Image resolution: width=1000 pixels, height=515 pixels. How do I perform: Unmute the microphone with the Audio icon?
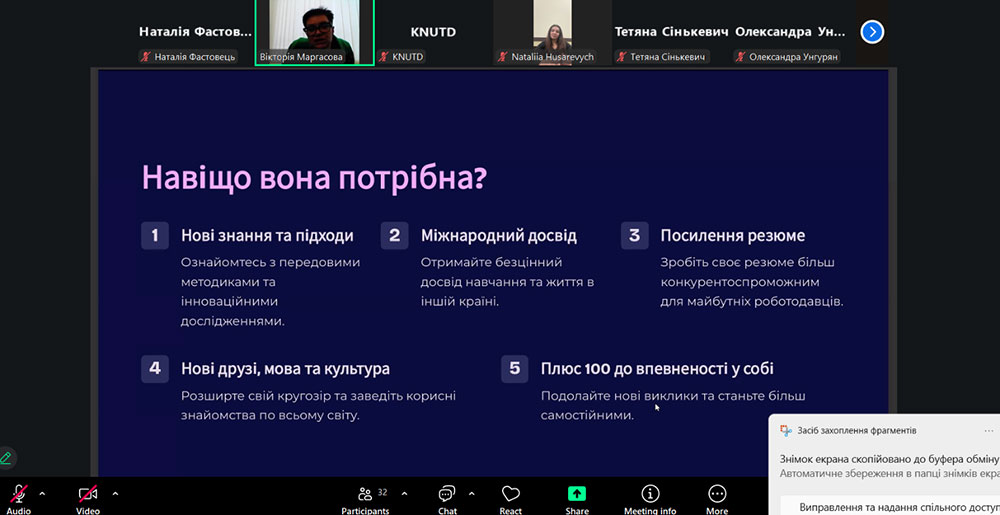click(18, 494)
